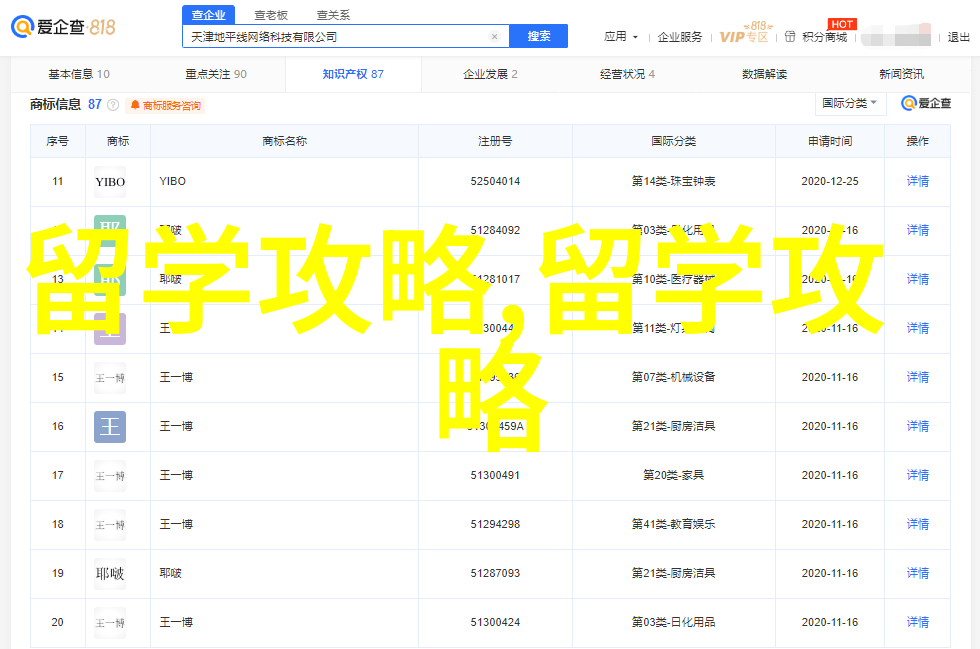Click the 申请时间 column header

(829, 141)
